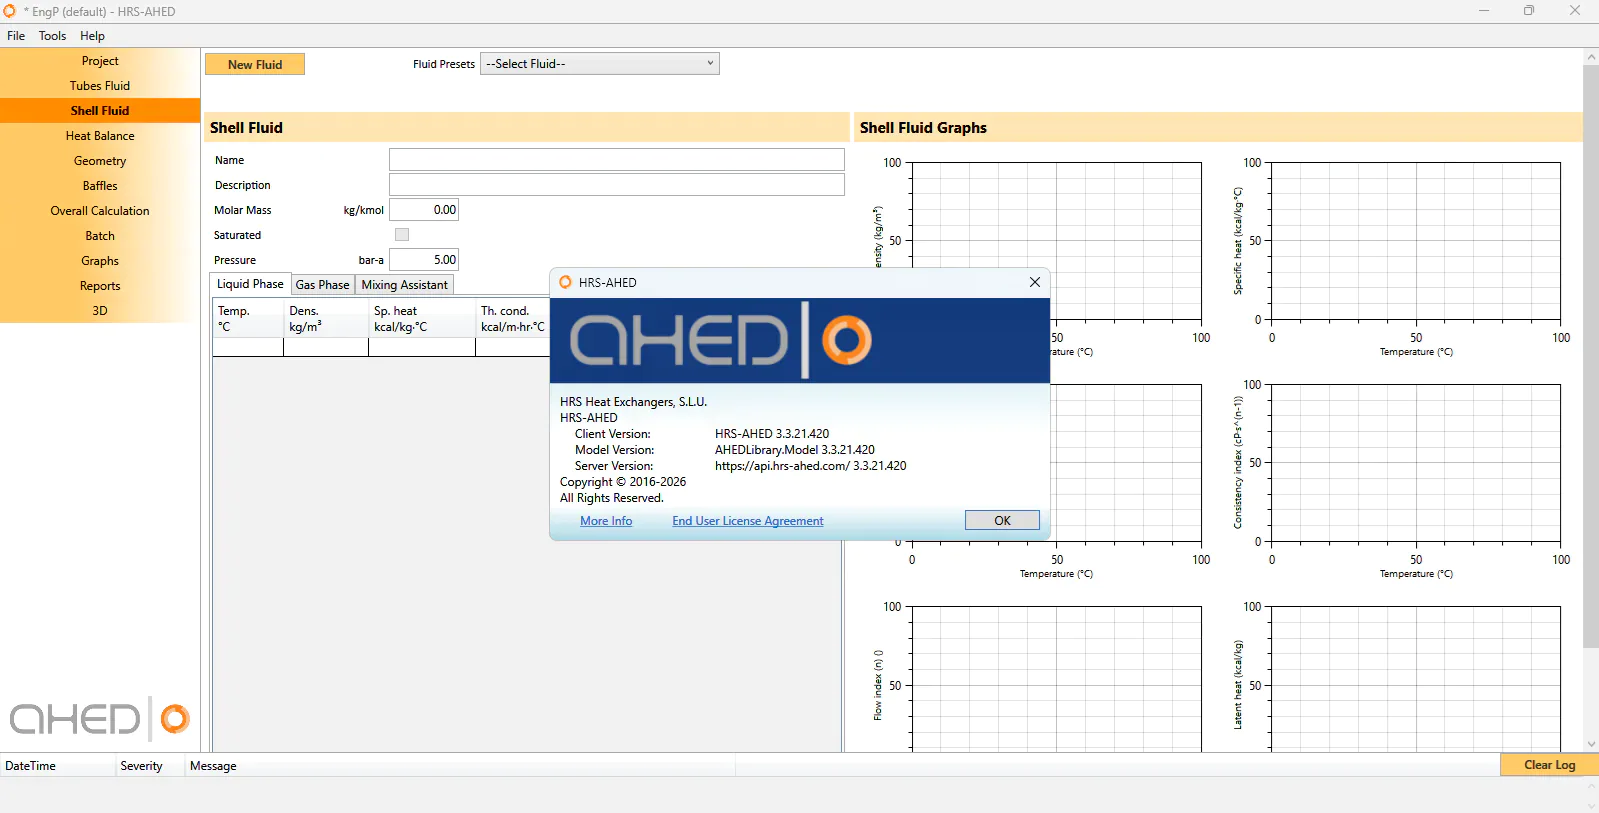Image resolution: width=1599 pixels, height=813 pixels.
Task: Click the Server Version URL text
Action: coord(811,466)
